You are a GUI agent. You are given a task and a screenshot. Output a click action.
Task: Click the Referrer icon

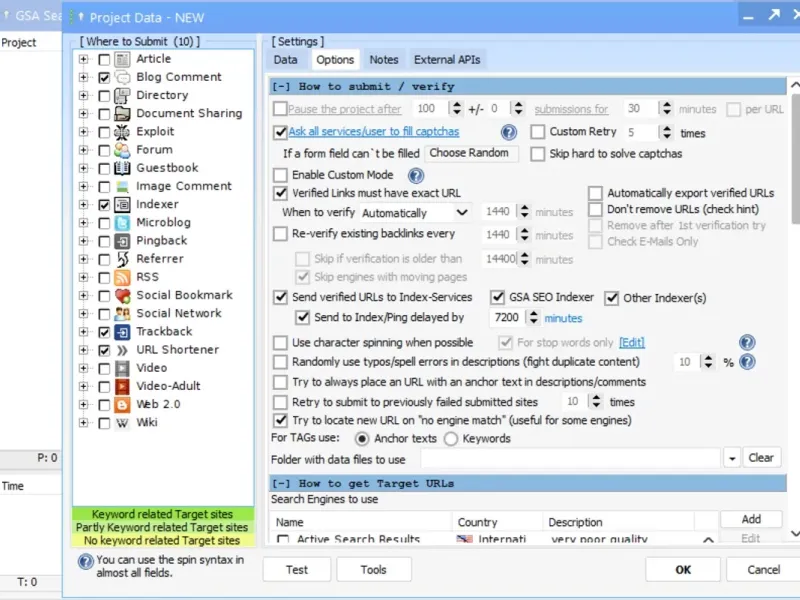122,259
